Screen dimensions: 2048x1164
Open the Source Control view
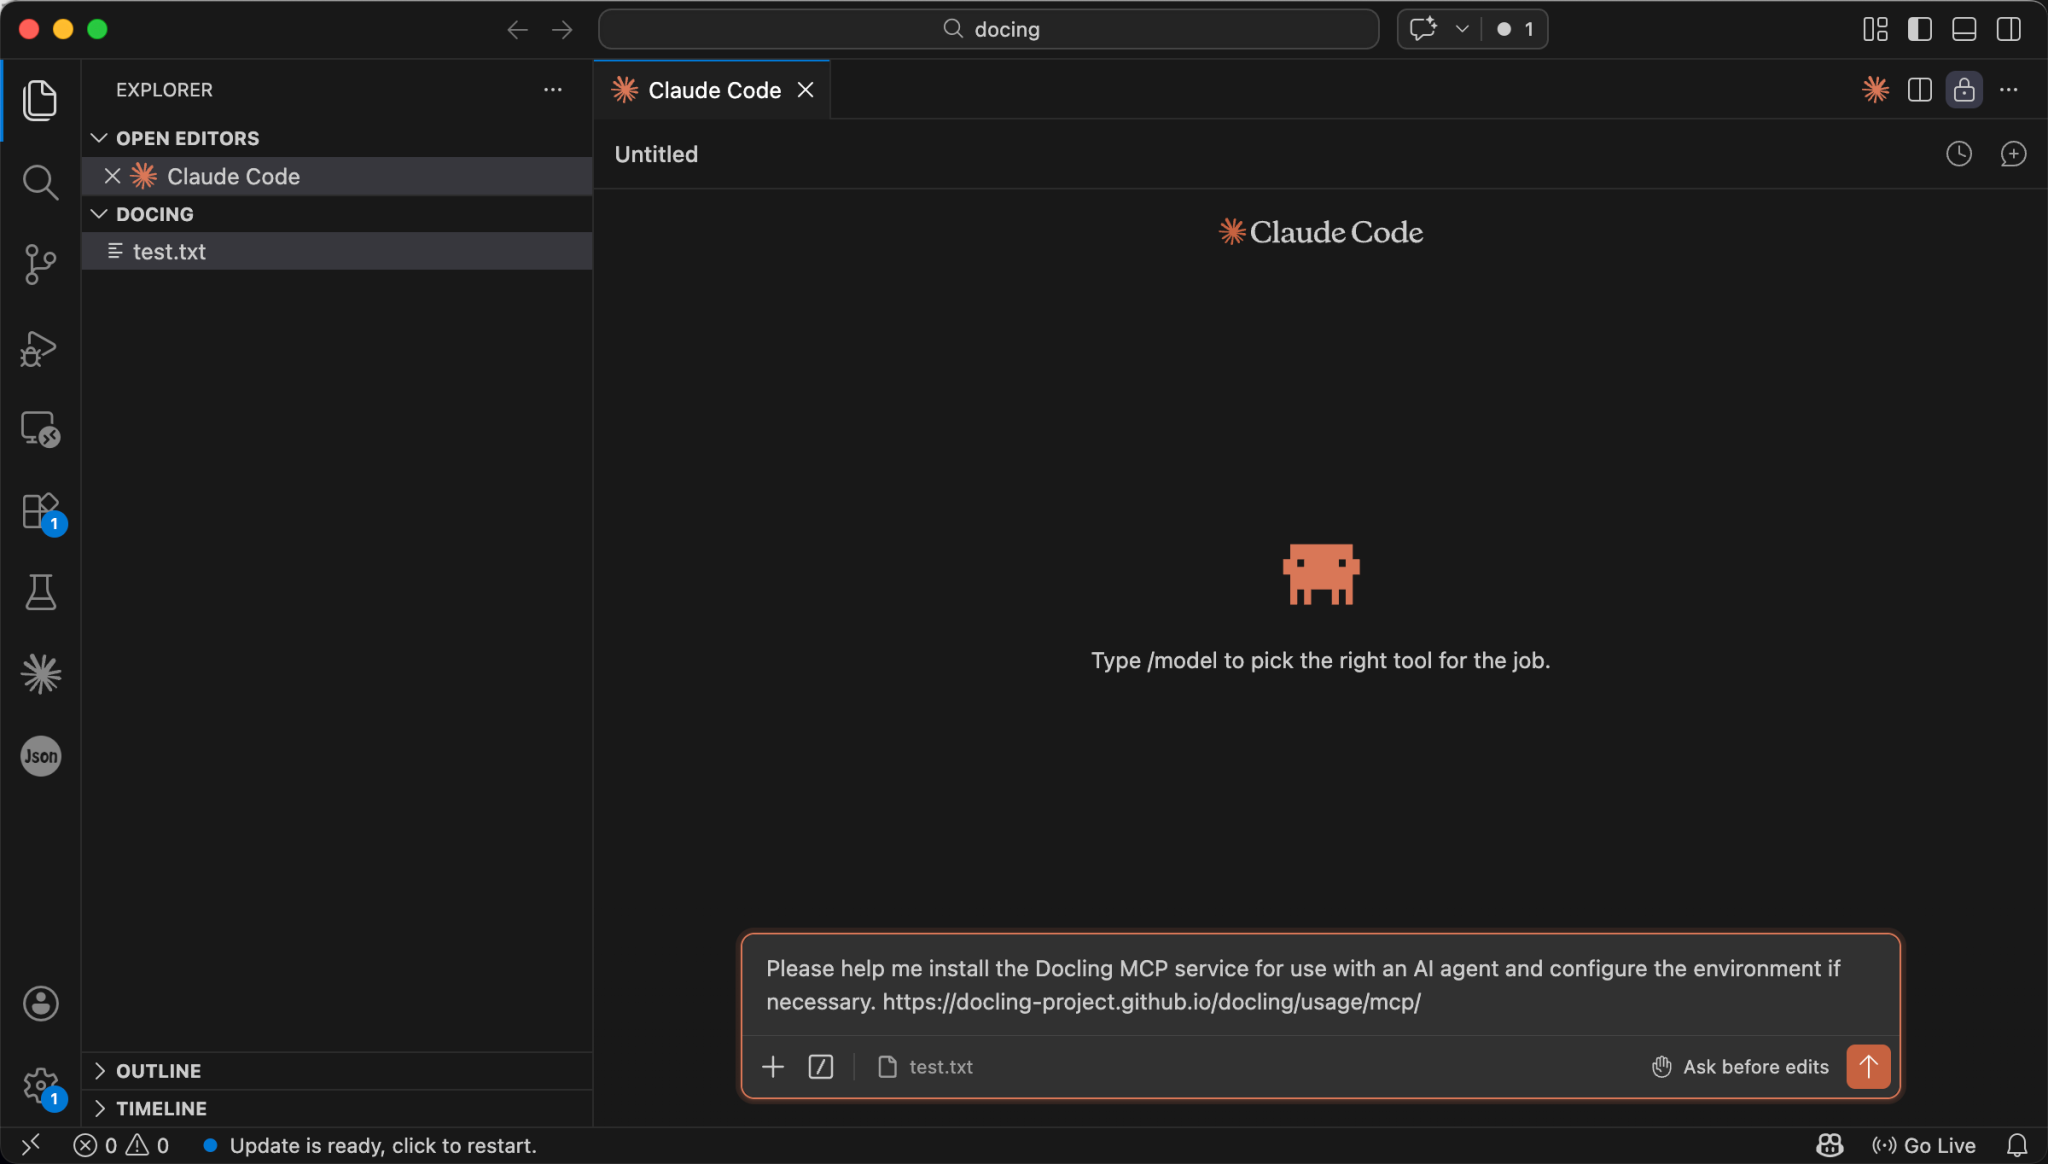click(x=40, y=264)
